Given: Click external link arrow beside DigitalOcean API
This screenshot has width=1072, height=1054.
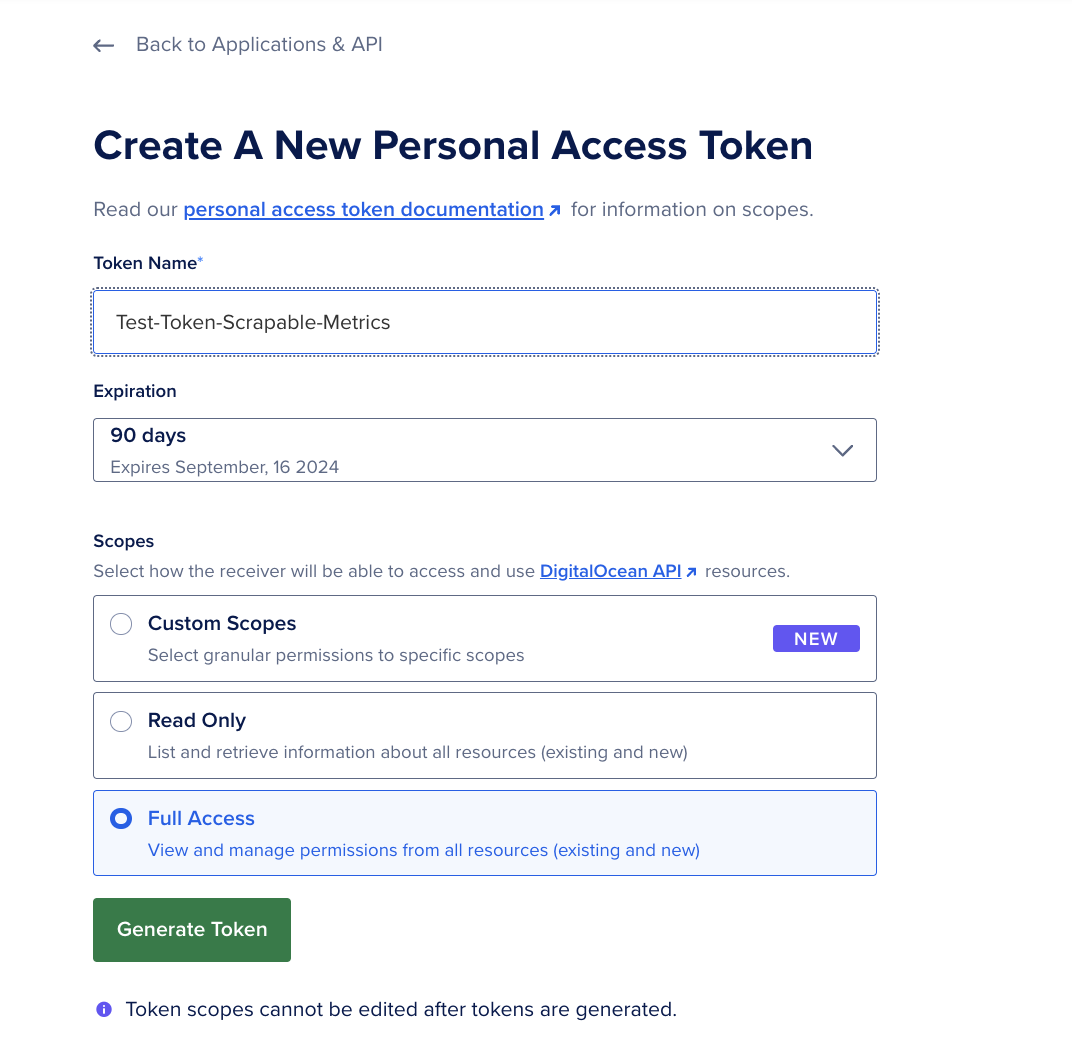Looking at the screenshot, I should [x=691, y=573].
